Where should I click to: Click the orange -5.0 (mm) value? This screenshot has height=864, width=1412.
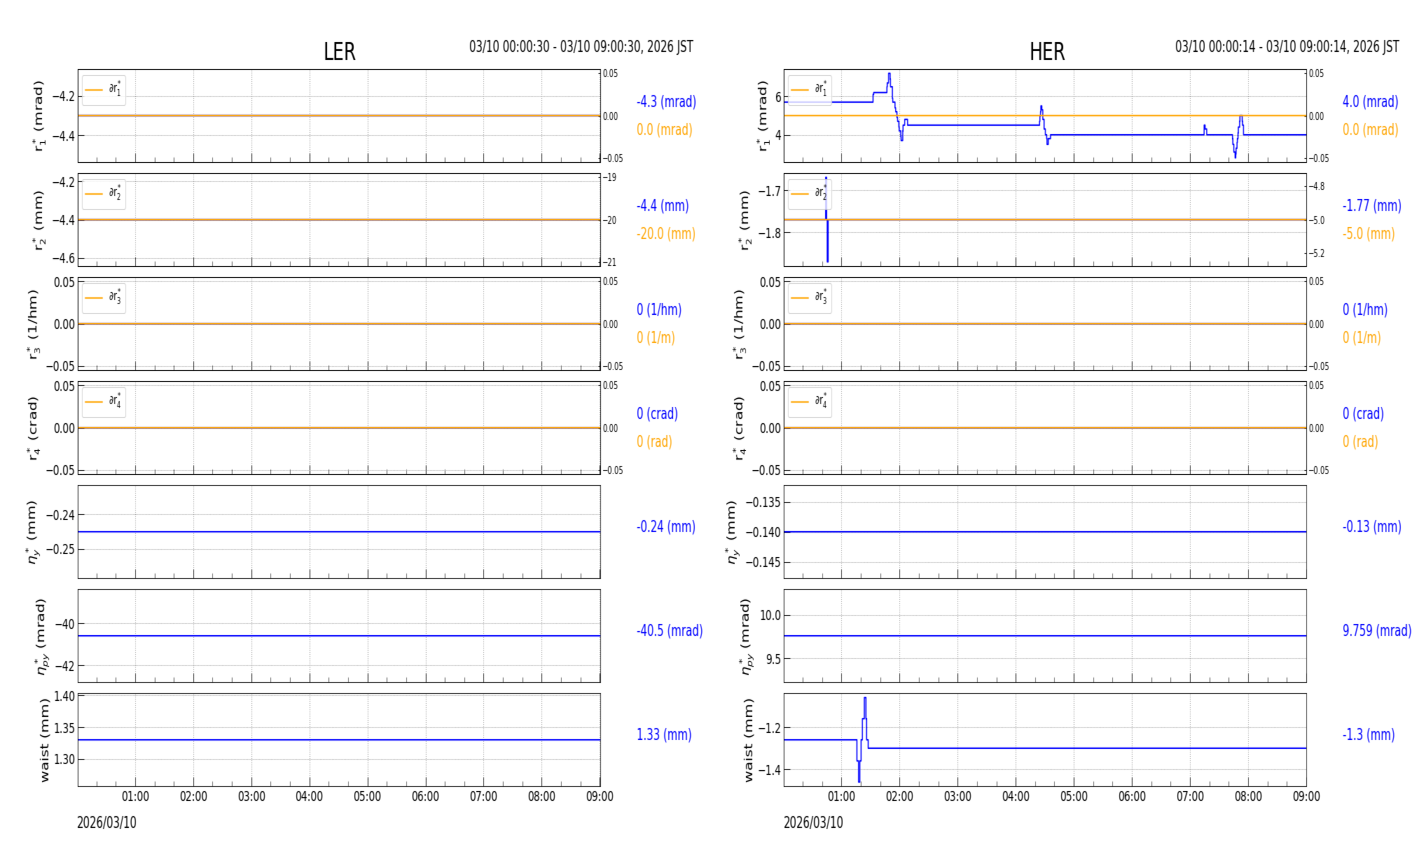click(1368, 234)
